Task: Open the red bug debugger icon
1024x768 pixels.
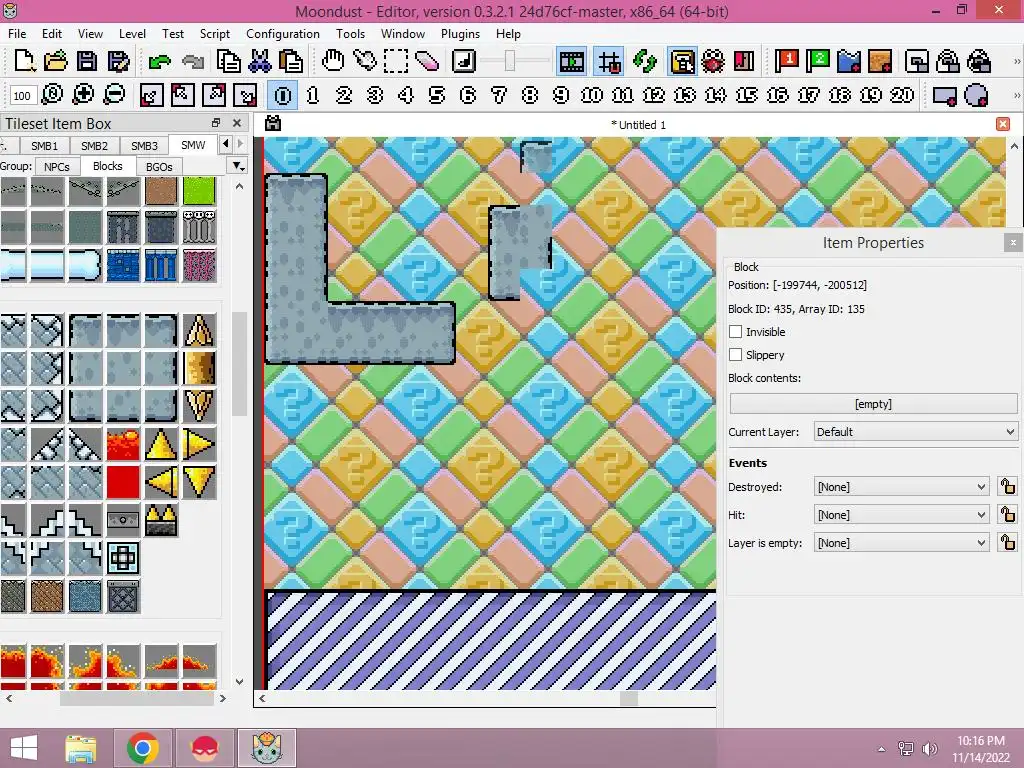Action: click(713, 62)
